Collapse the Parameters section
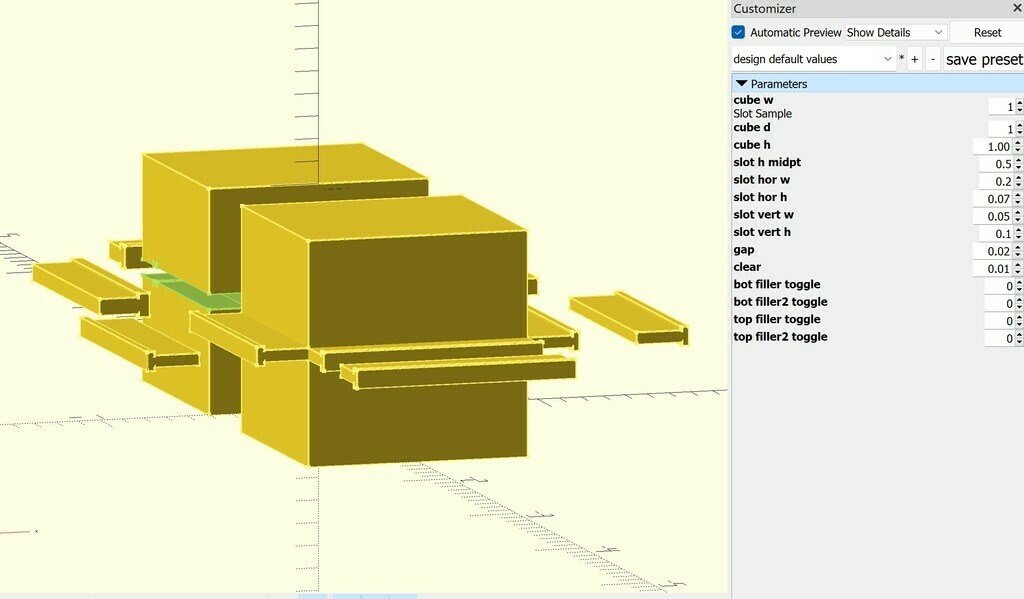The image size is (1024, 599). point(744,84)
